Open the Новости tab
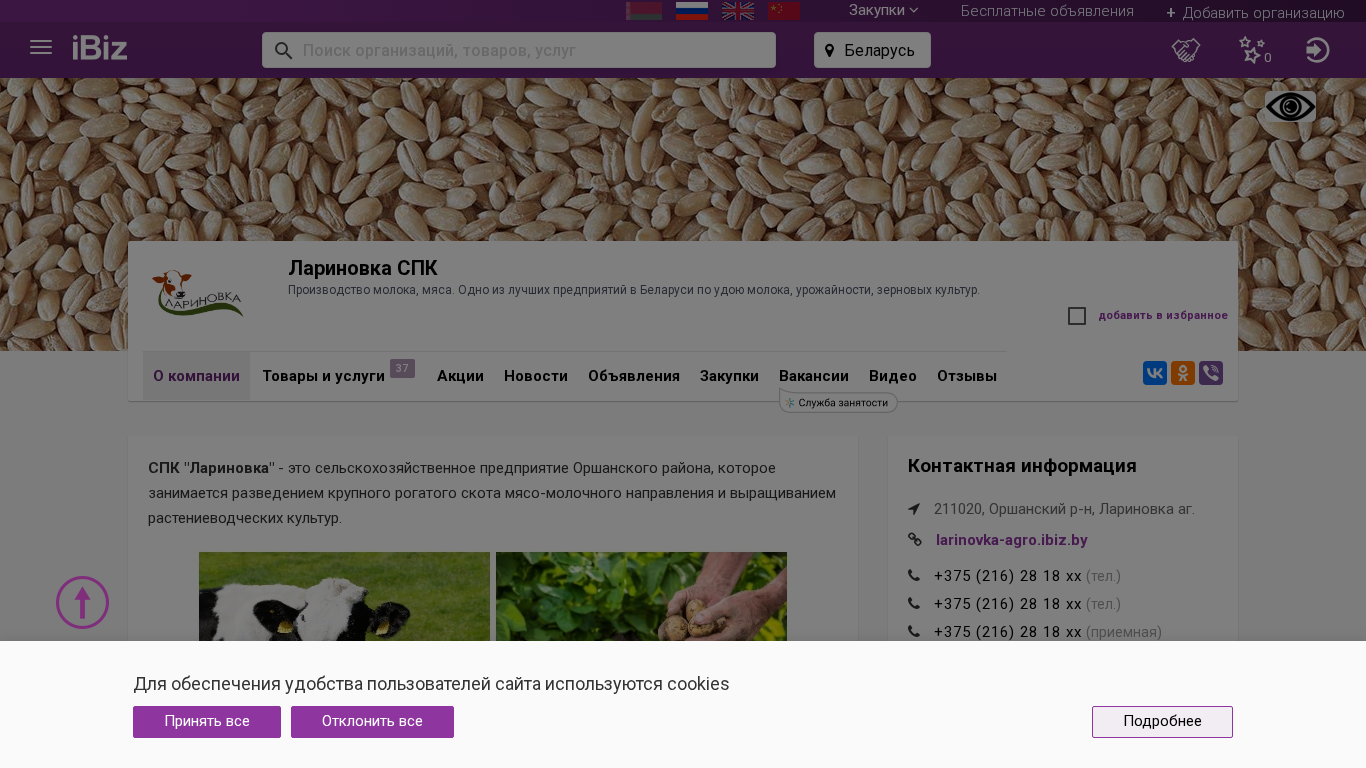The image size is (1366, 768). coord(536,376)
